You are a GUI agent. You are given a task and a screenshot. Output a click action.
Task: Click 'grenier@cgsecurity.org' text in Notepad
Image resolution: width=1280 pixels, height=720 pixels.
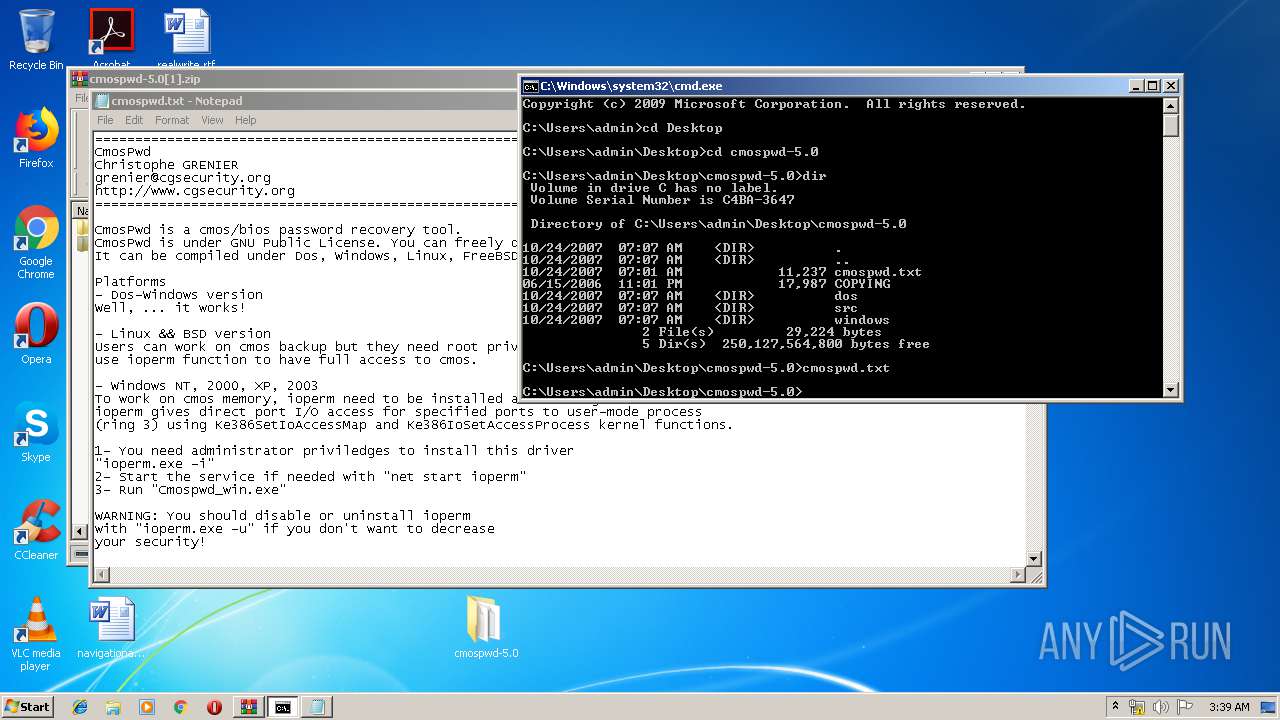(x=183, y=178)
